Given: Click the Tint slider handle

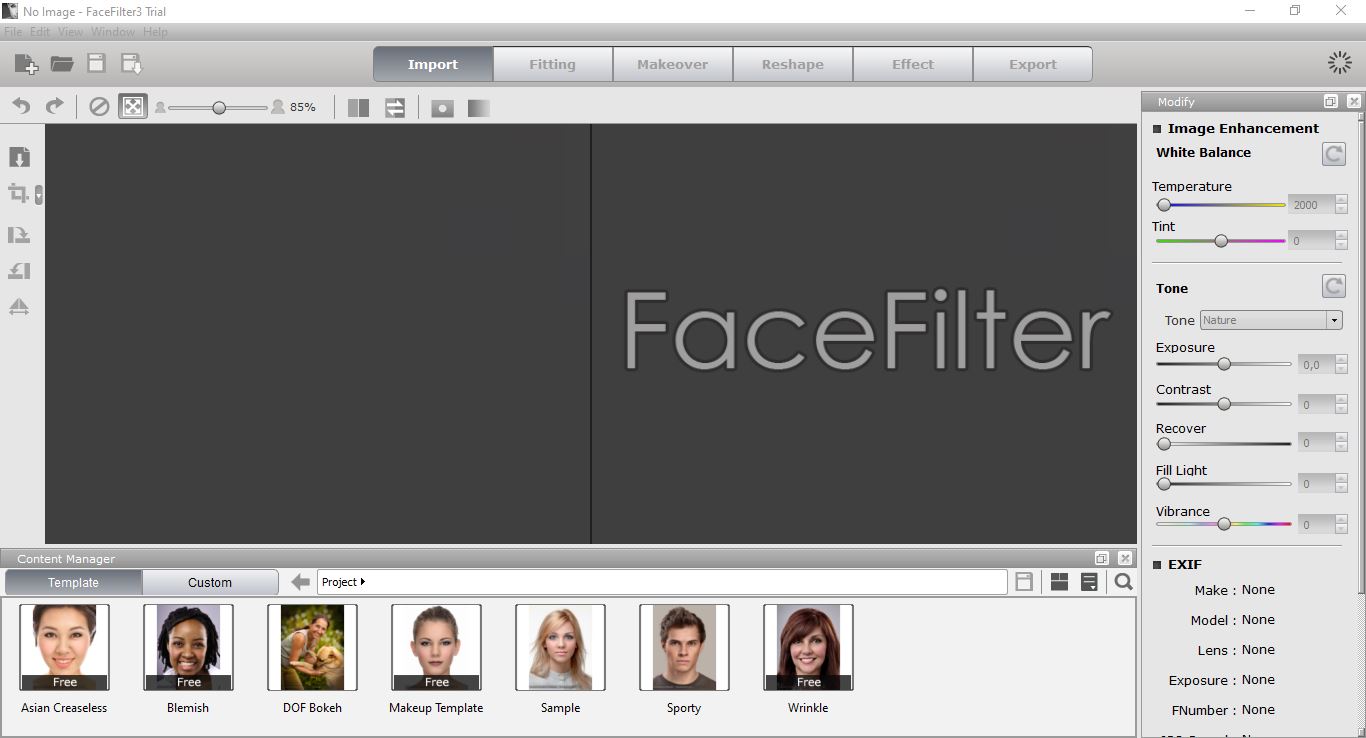Looking at the screenshot, I should (x=1221, y=241).
